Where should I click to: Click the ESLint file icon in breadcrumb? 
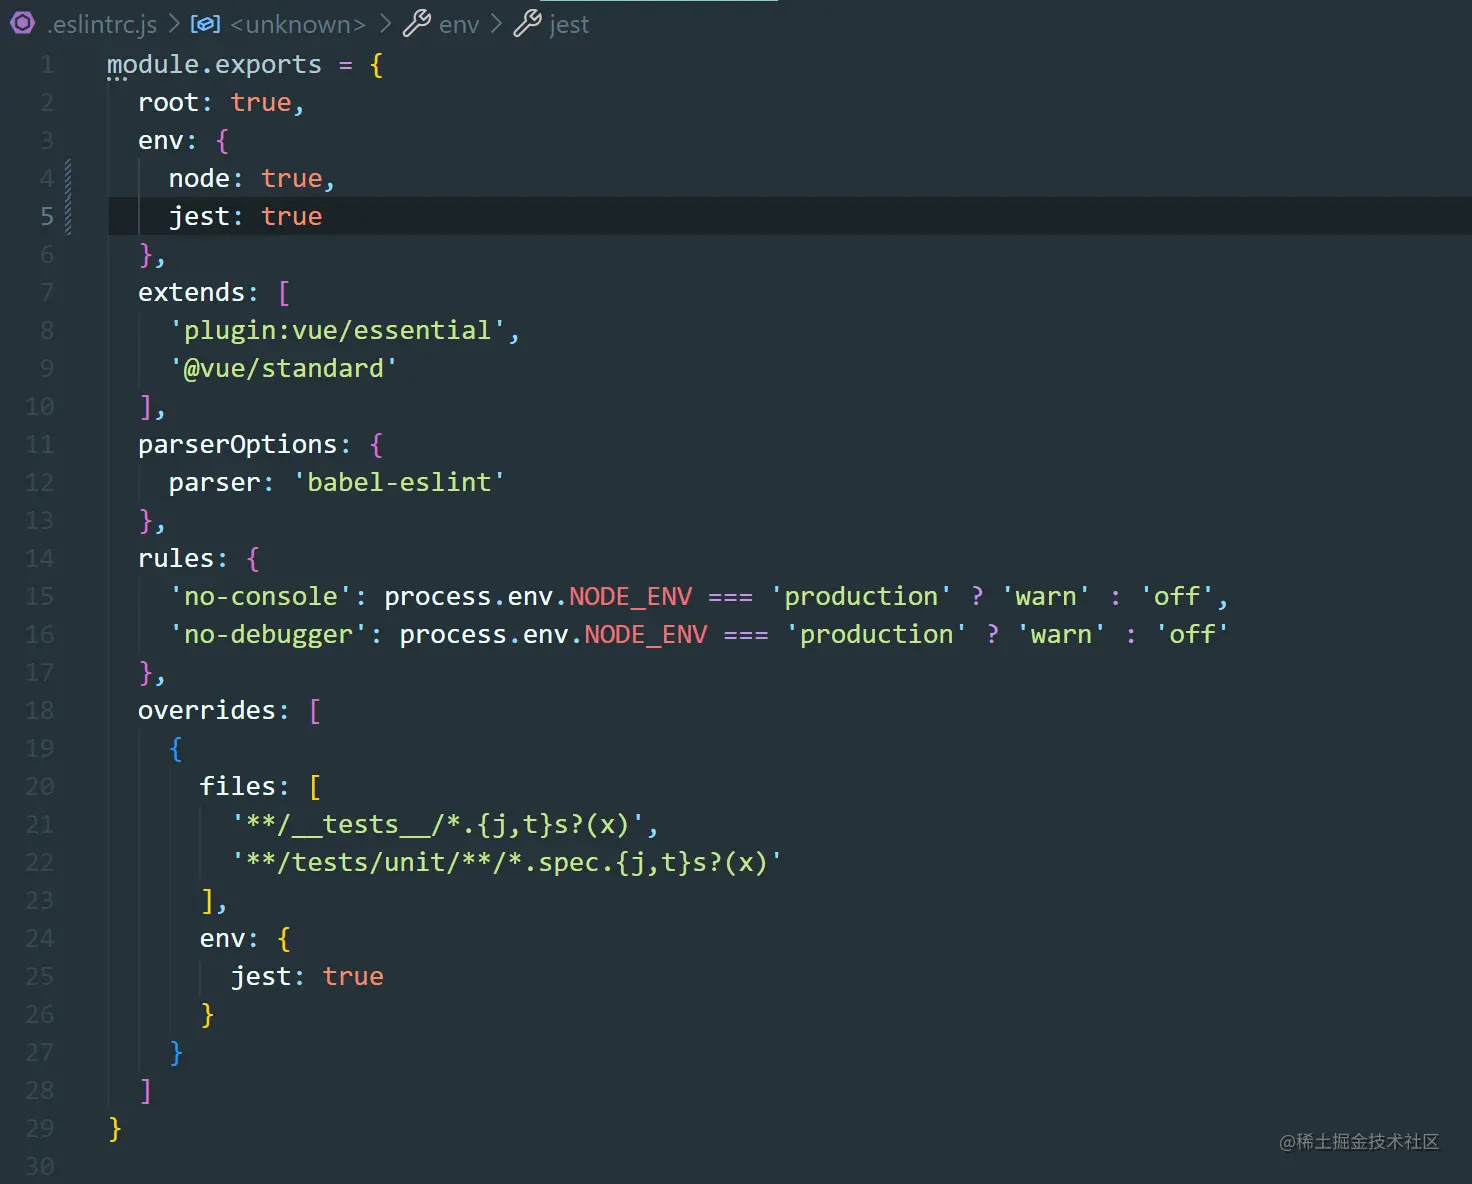(x=22, y=23)
